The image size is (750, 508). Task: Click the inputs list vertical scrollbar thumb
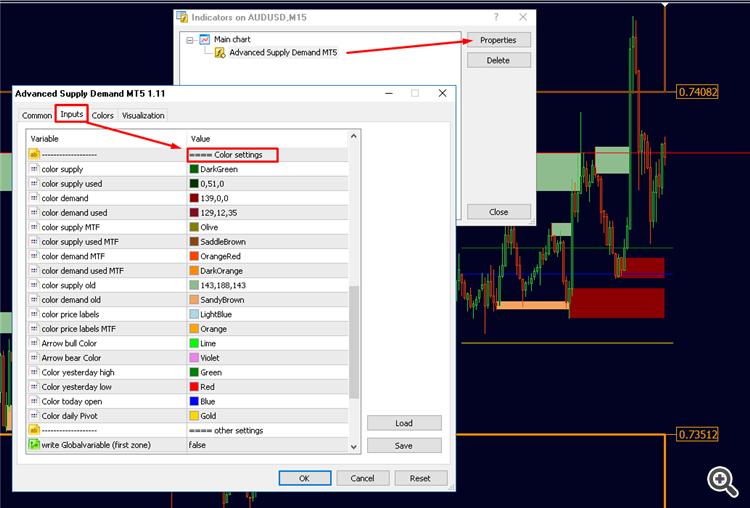pos(353,342)
